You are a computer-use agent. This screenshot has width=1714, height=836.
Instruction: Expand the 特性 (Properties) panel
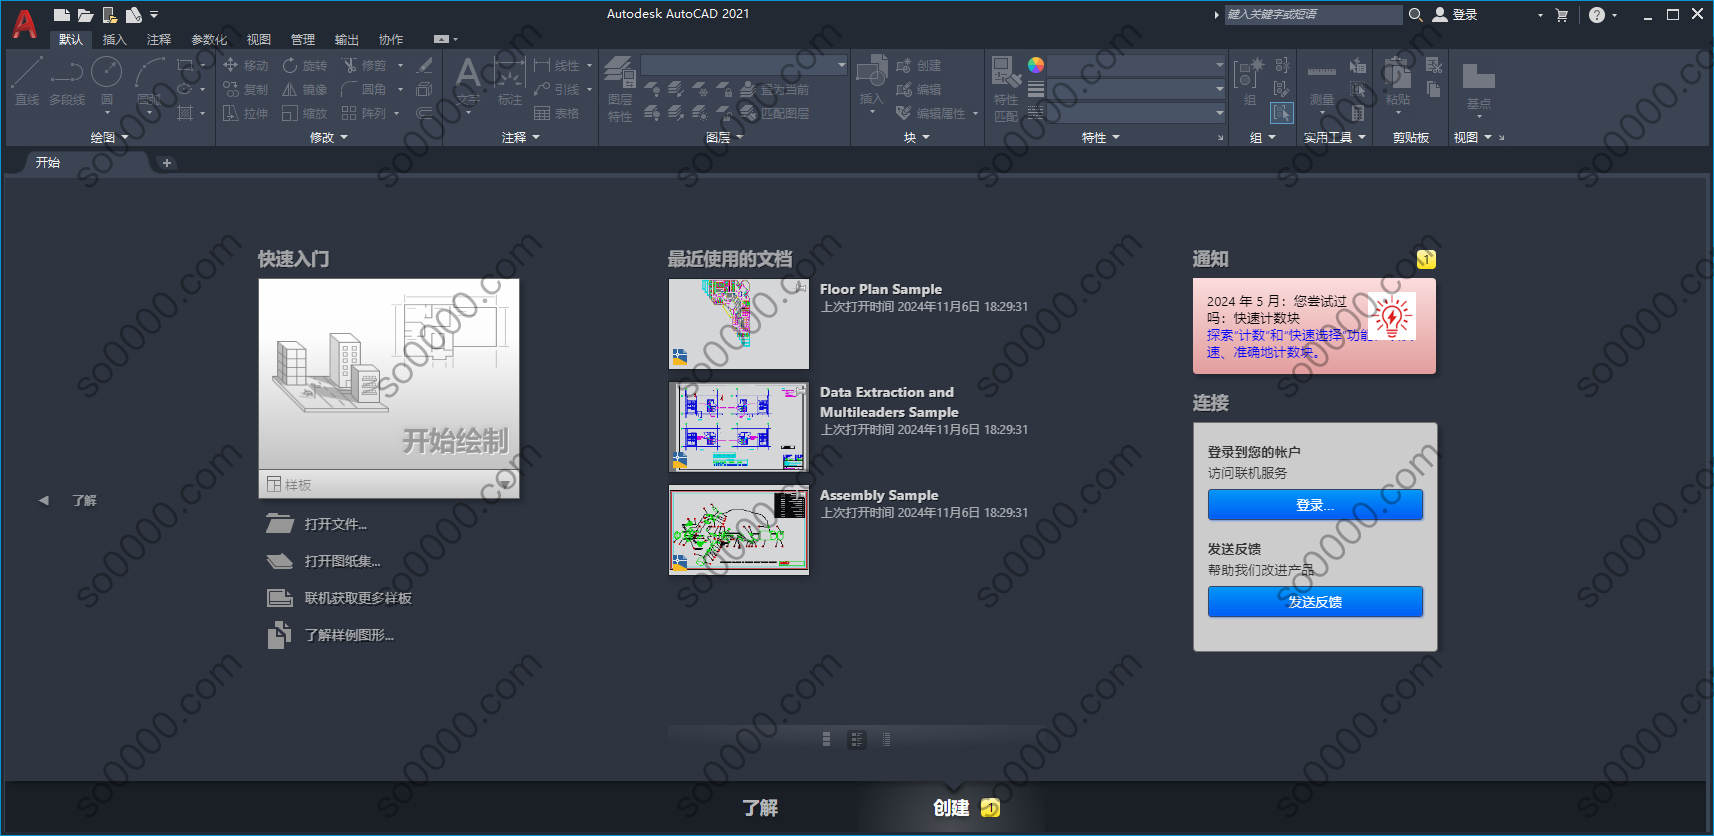[1101, 137]
